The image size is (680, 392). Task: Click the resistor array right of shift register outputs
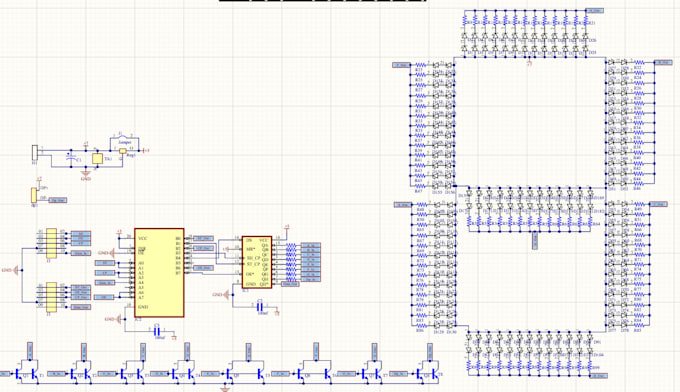pos(291,262)
